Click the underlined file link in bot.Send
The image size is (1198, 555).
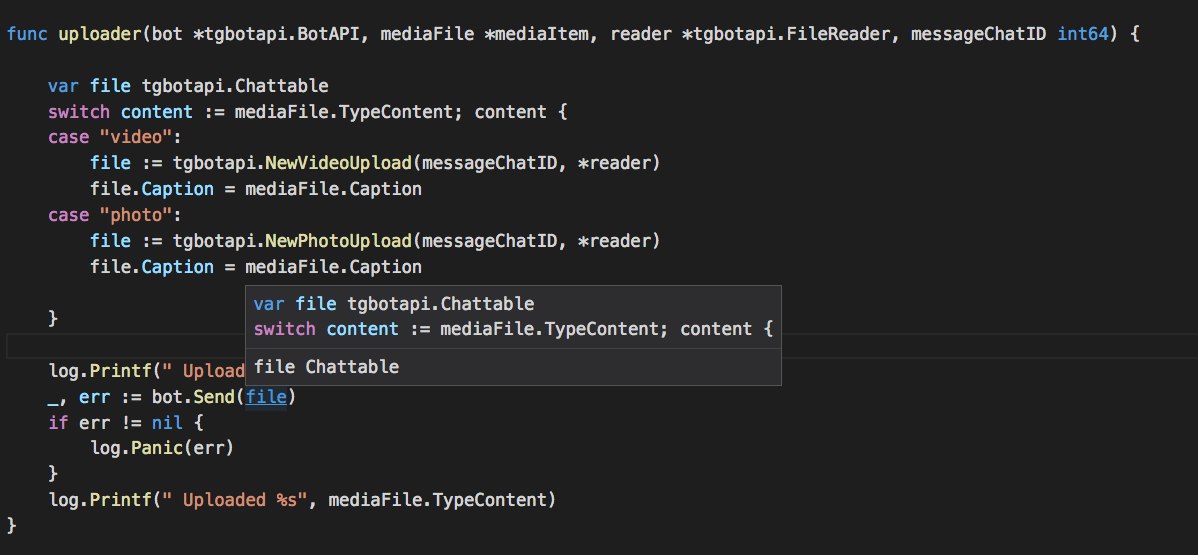(x=267, y=397)
